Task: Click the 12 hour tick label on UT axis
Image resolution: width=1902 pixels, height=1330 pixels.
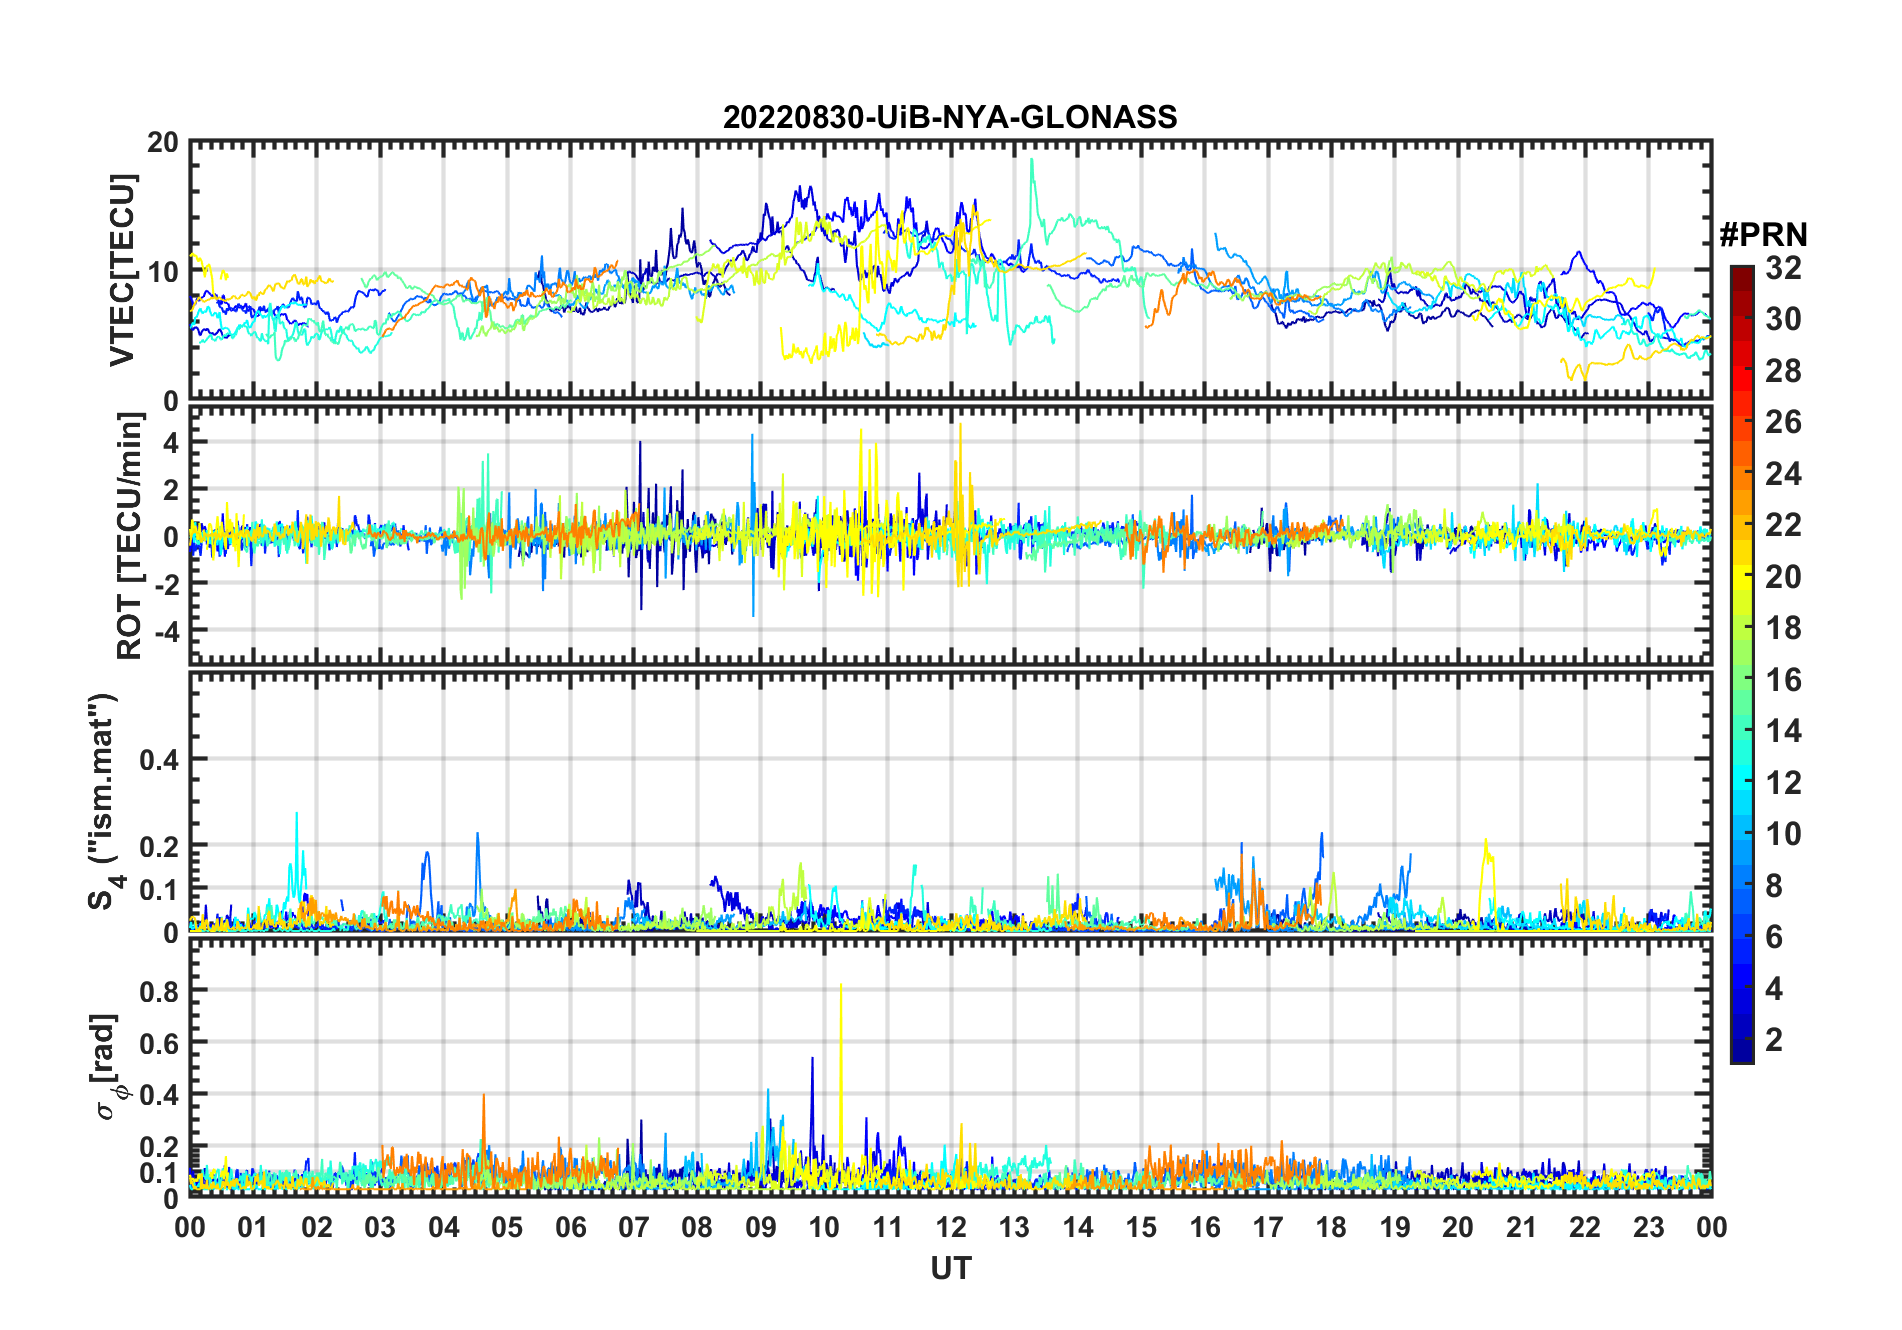Action: (950, 1227)
